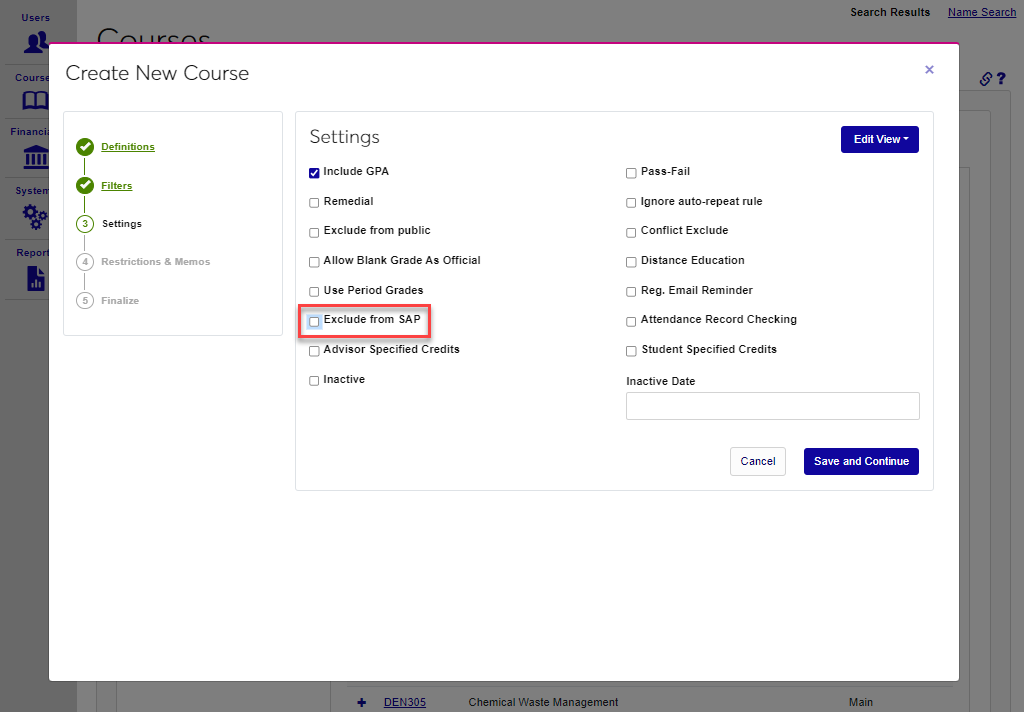Click the help question mark icon
The width and height of the screenshot is (1024, 712).
click(x=1000, y=79)
